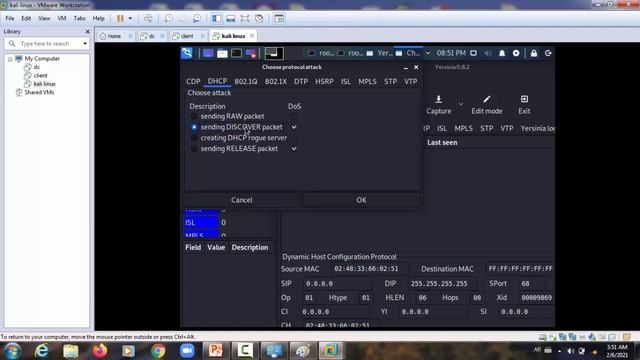Select Shared VMs in library tree

click(39, 92)
